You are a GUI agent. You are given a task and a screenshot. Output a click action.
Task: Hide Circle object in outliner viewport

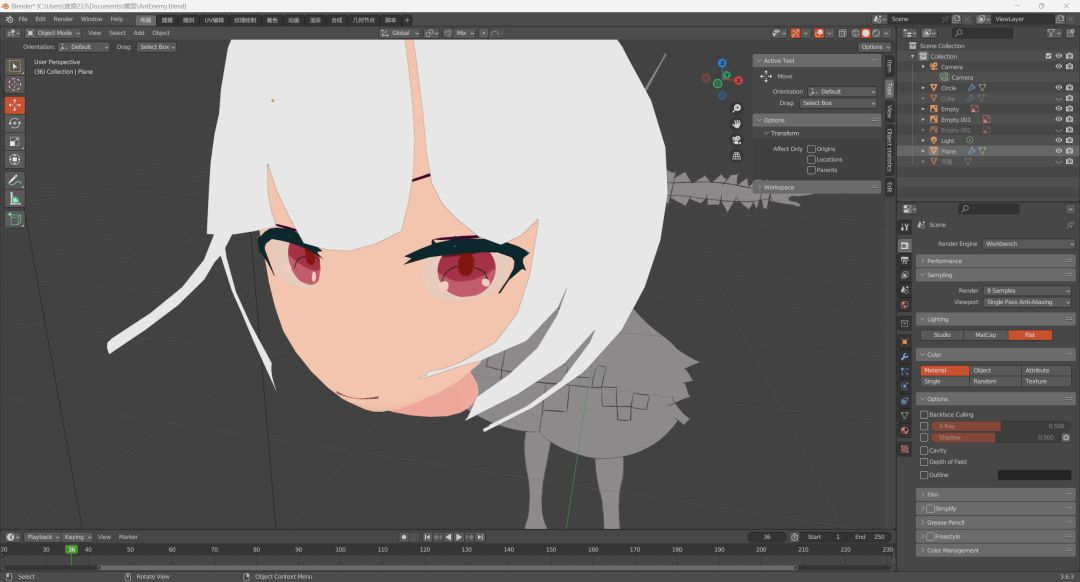tap(1059, 87)
